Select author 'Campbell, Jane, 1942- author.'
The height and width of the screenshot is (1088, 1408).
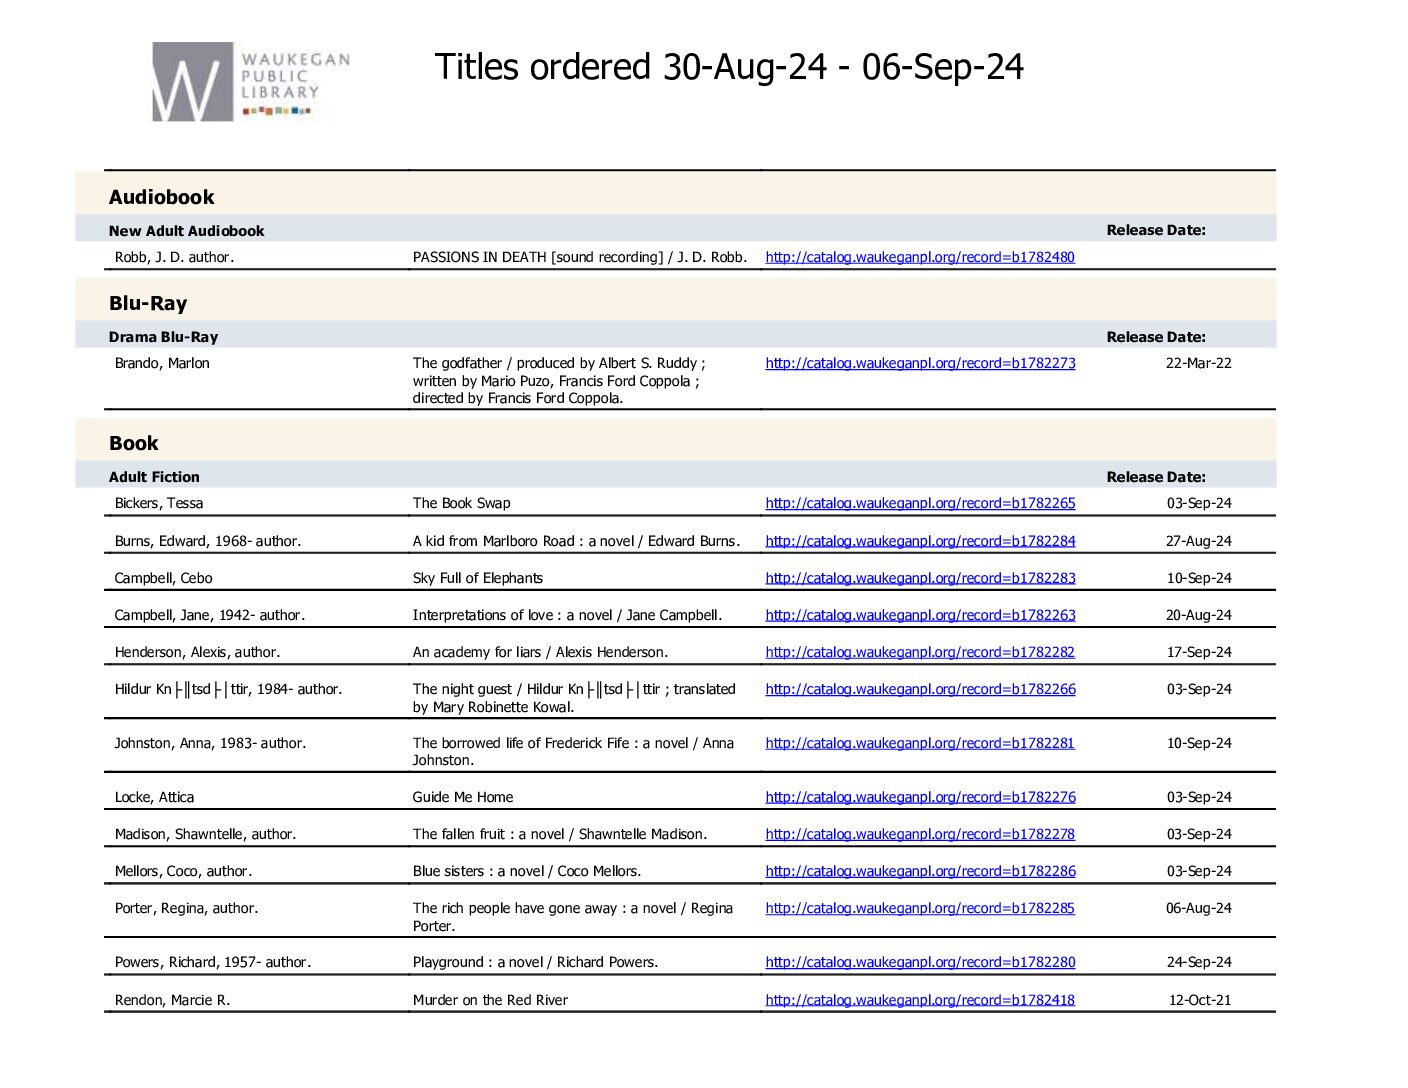pos(210,615)
